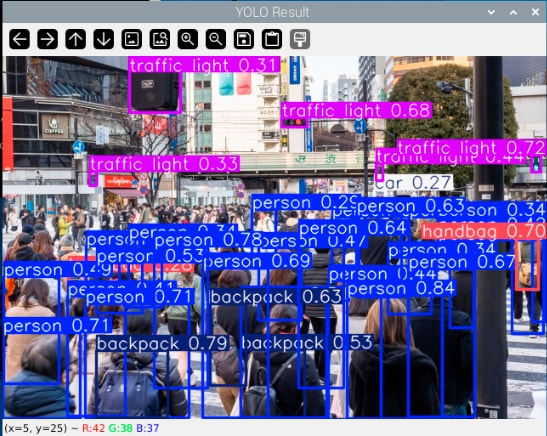This screenshot has height=436, width=547.
Task: Click the 'person 0.78' detection label
Action: tap(208, 240)
